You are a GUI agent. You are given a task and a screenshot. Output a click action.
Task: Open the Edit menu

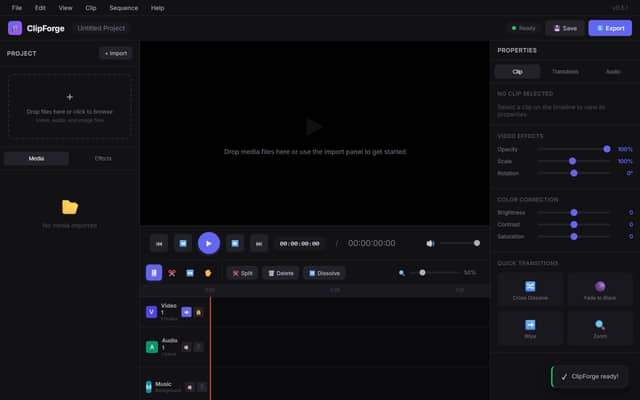pos(40,8)
